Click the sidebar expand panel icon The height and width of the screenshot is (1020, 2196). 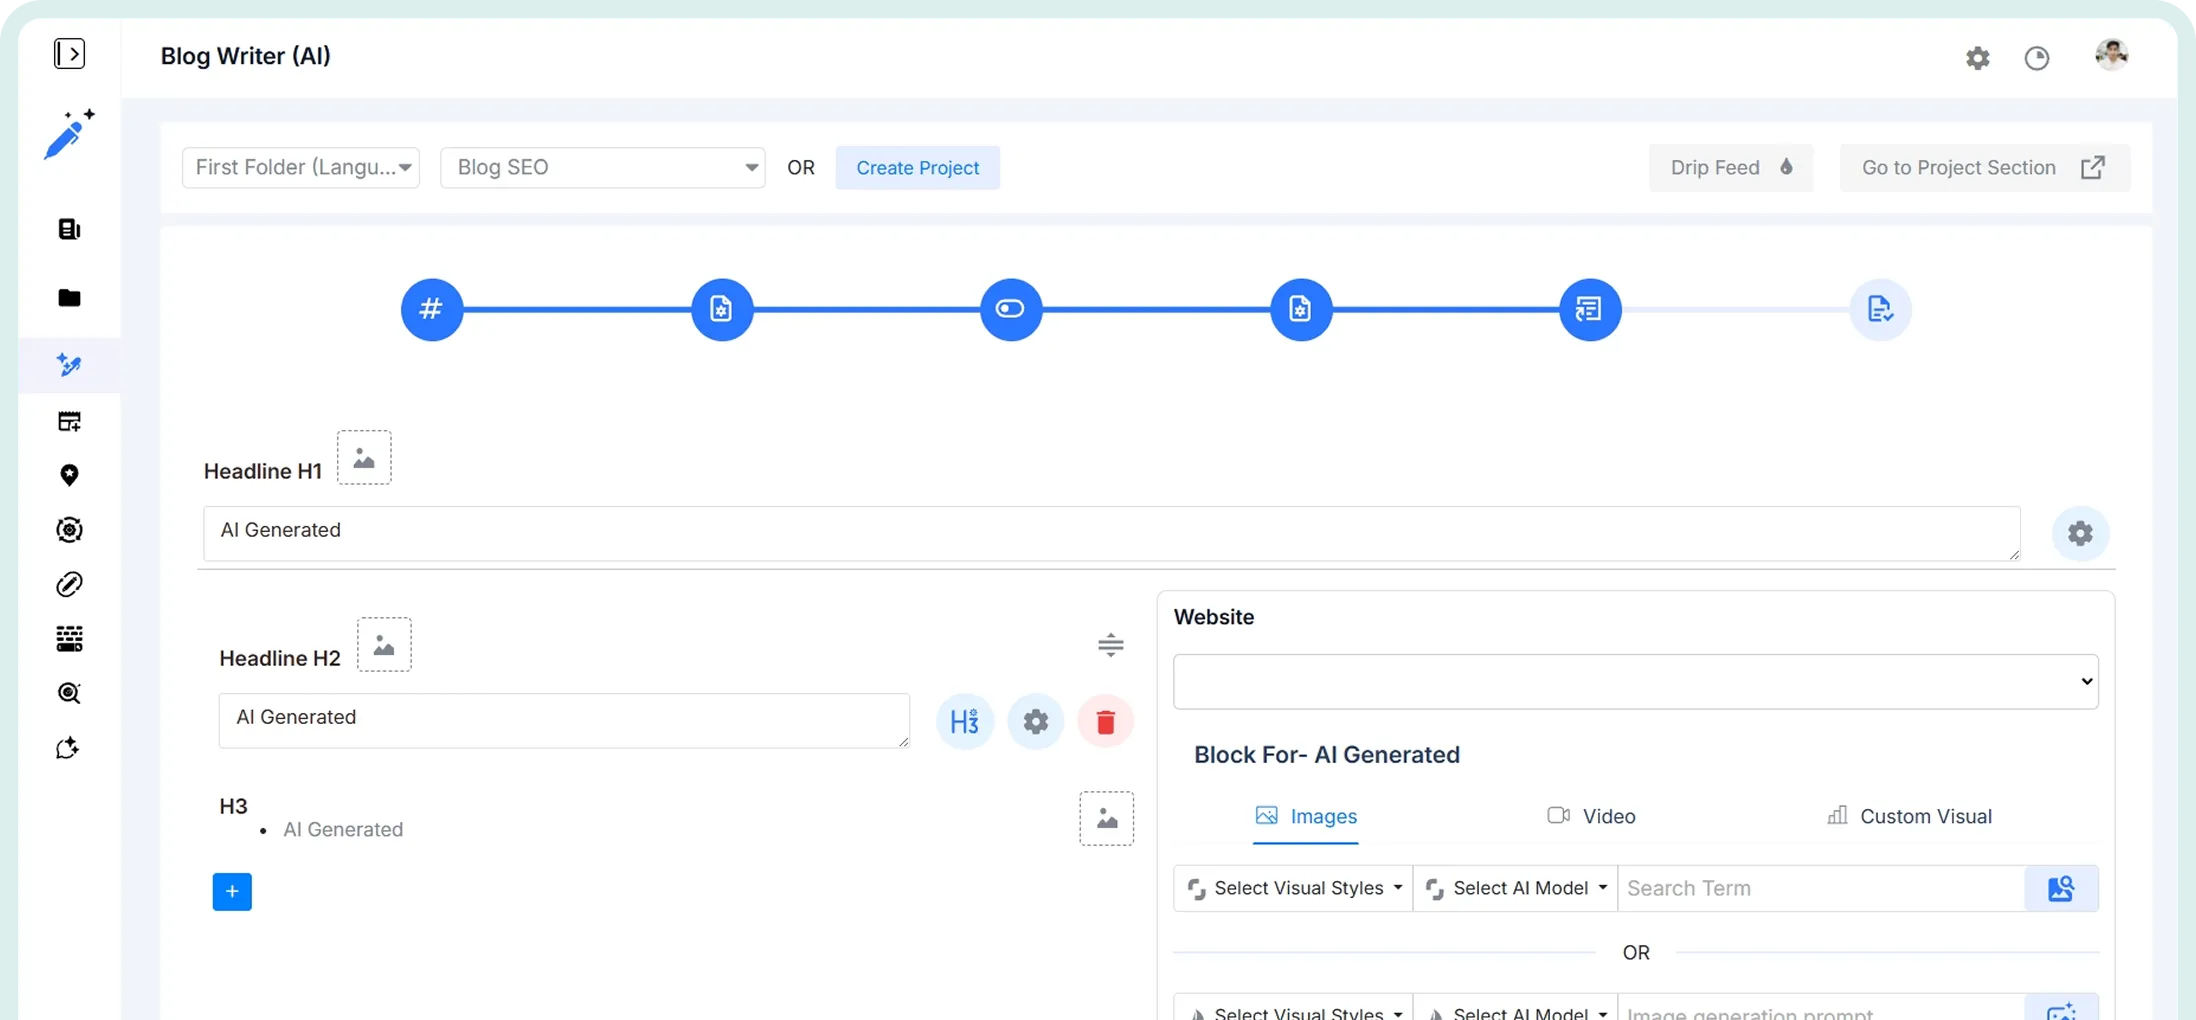(69, 54)
